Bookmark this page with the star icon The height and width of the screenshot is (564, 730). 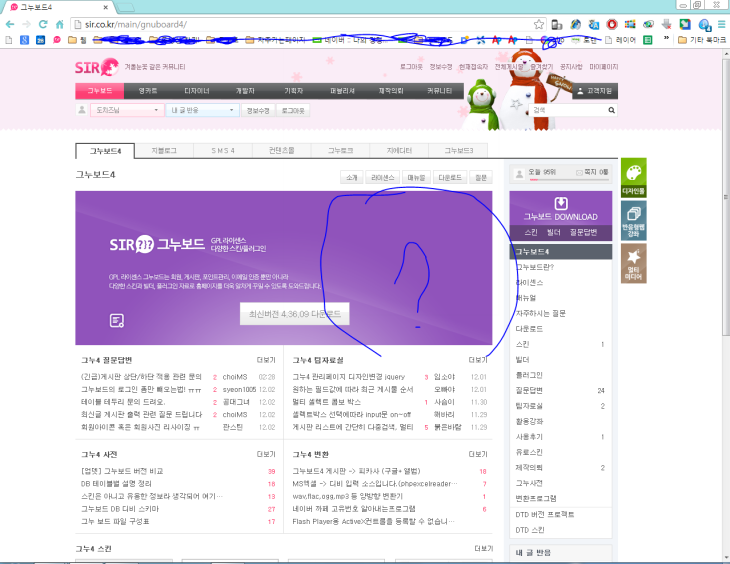click(539, 24)
